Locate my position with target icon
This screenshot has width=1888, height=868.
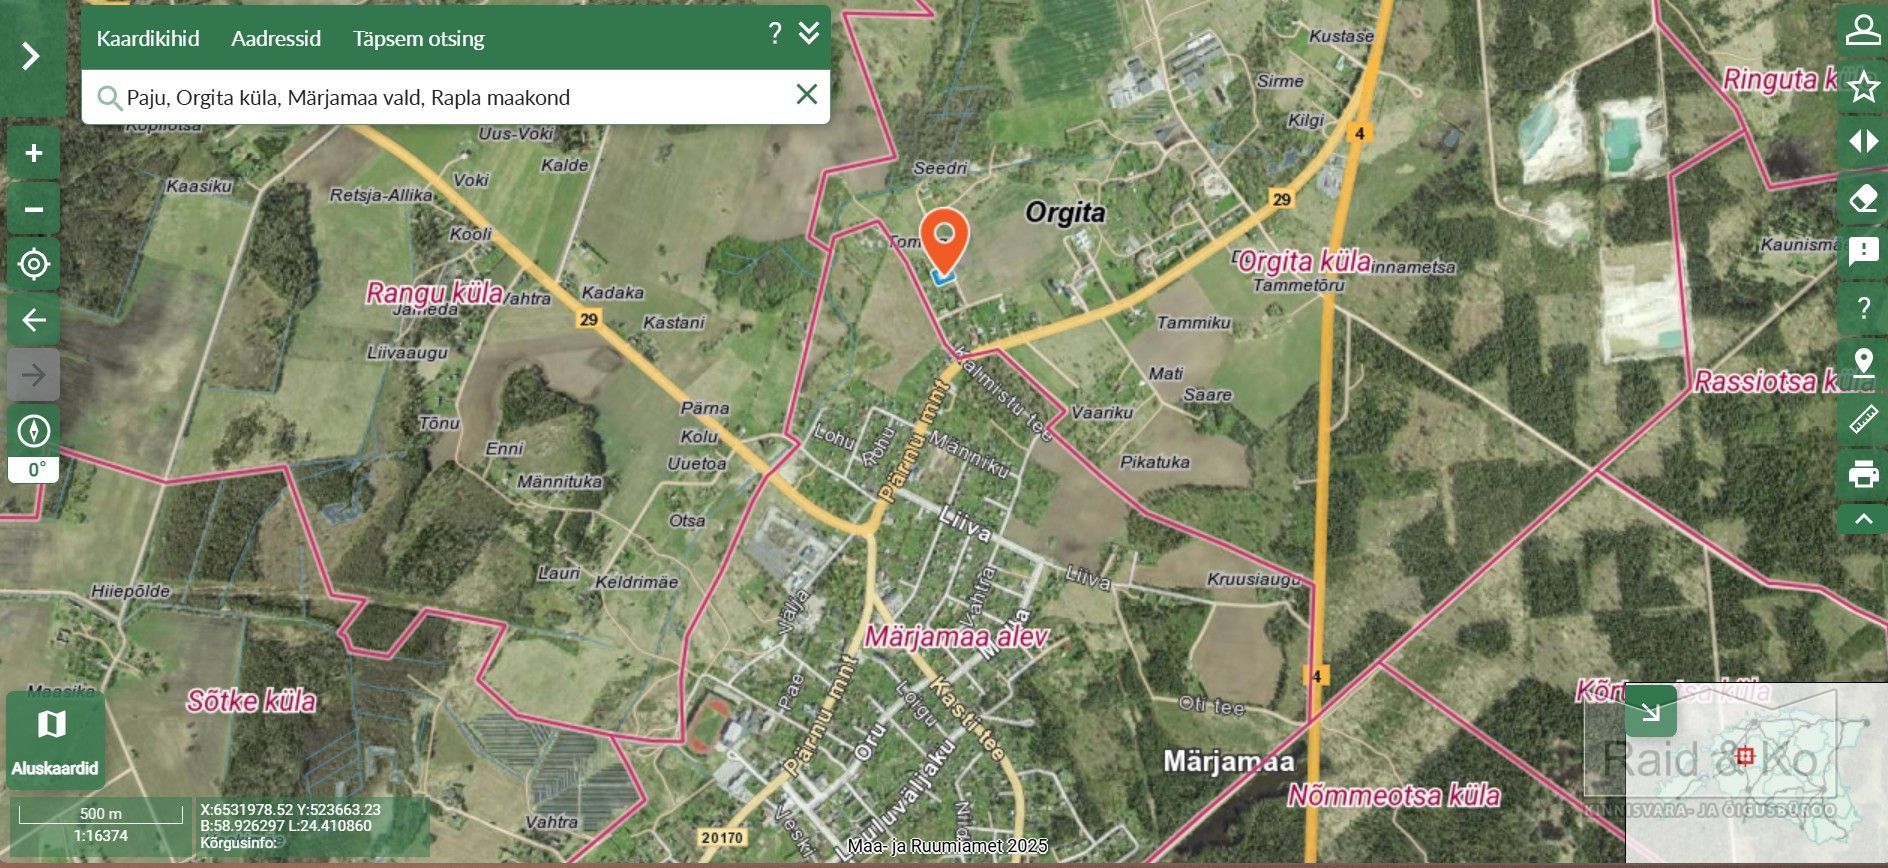click(34, 264)
